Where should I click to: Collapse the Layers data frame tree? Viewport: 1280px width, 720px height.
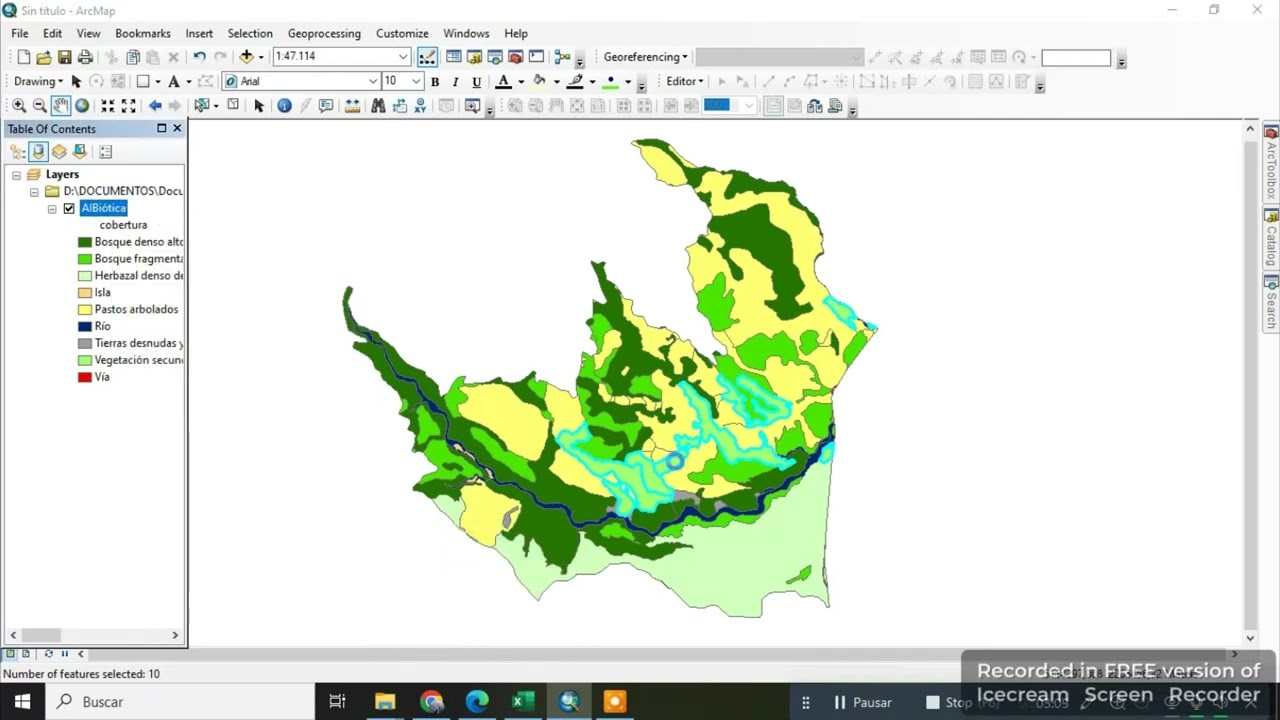pos(16,175)
